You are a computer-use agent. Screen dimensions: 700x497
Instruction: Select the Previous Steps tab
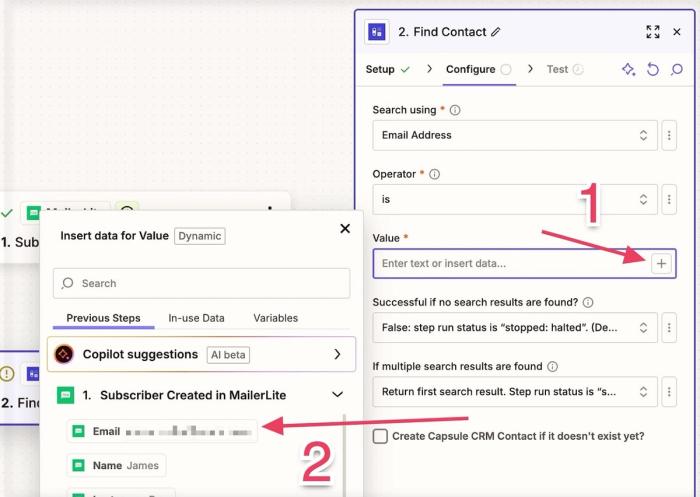103,318
